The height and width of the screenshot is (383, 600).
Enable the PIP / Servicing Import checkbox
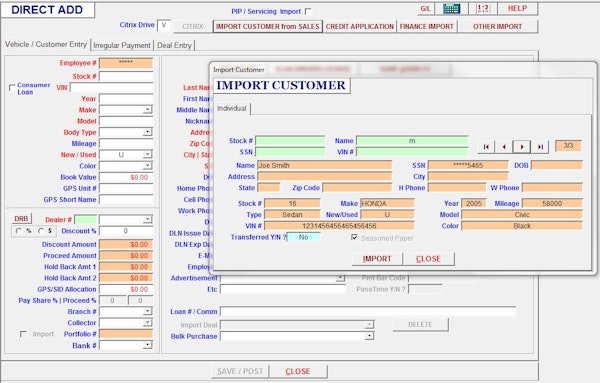coord(308,11)
